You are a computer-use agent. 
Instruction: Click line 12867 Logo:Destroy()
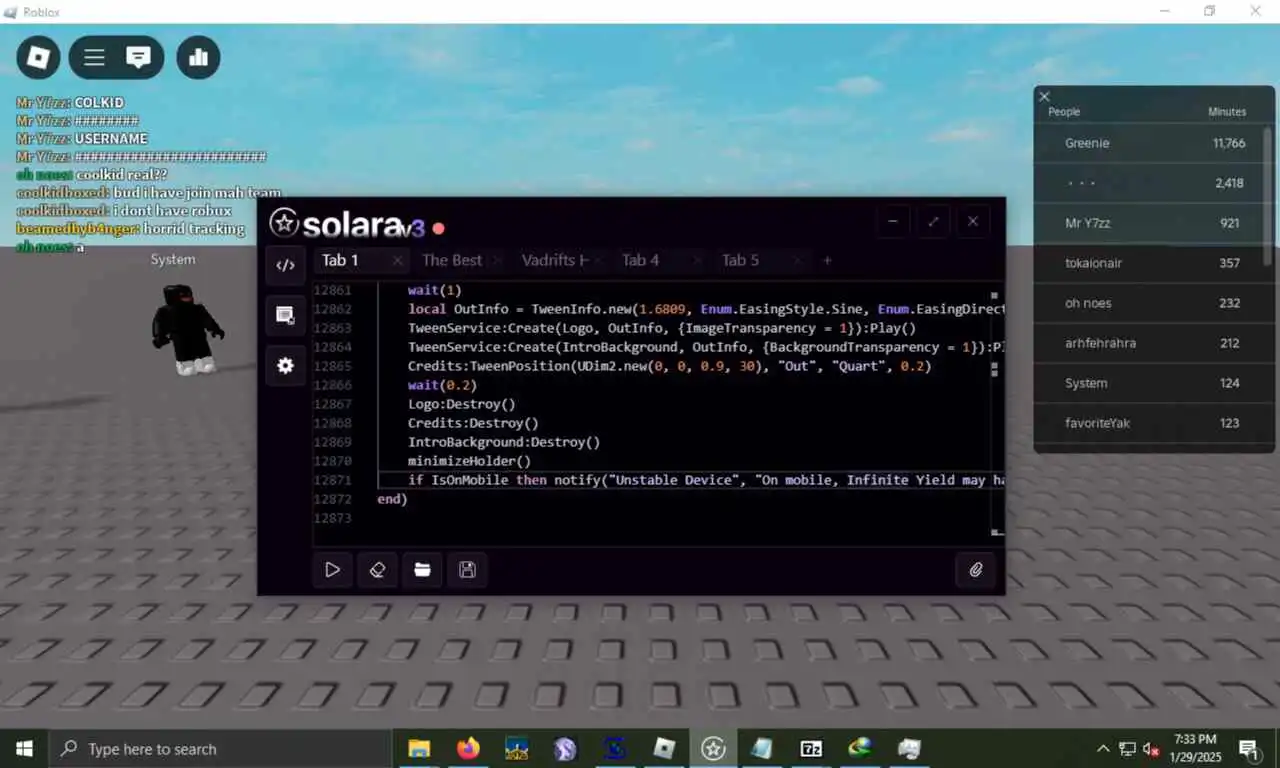point(461,404)
